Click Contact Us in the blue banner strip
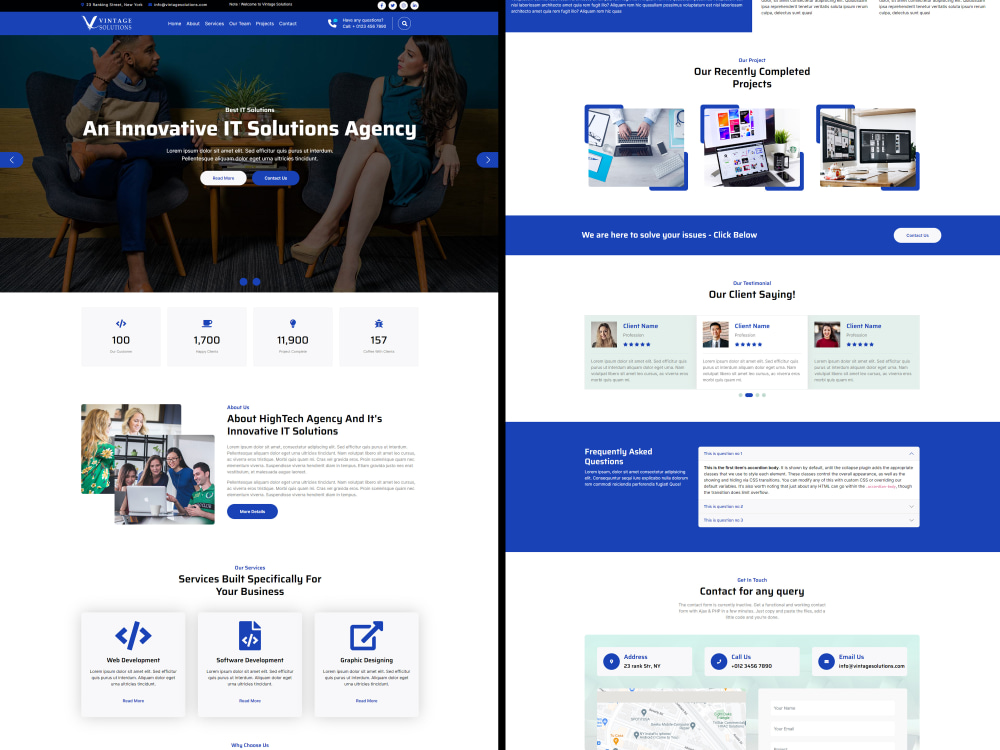The image size is (1000, 750). (x=917, y=235)
